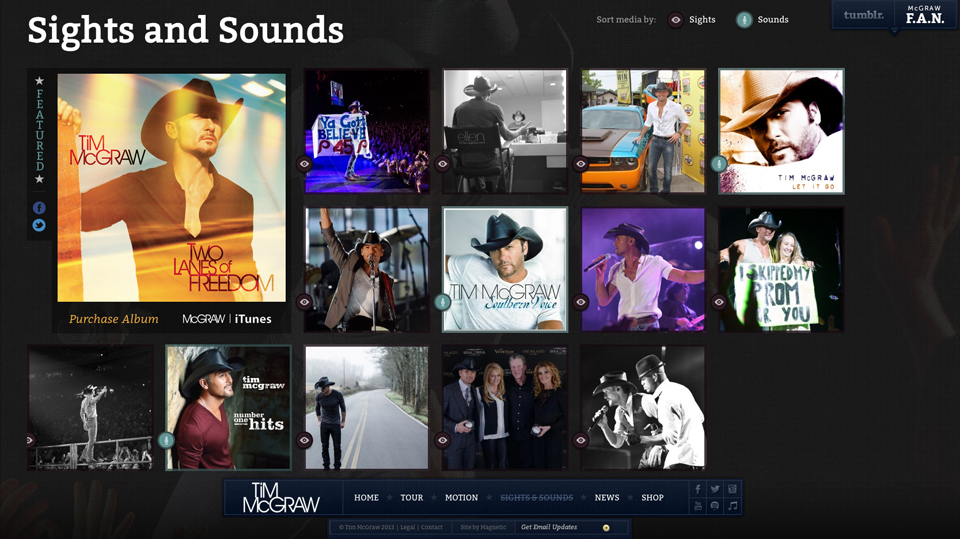960x539 pixels.
Task: Click eye icon on black-and-white duet photo
Action: click(581, 440)
